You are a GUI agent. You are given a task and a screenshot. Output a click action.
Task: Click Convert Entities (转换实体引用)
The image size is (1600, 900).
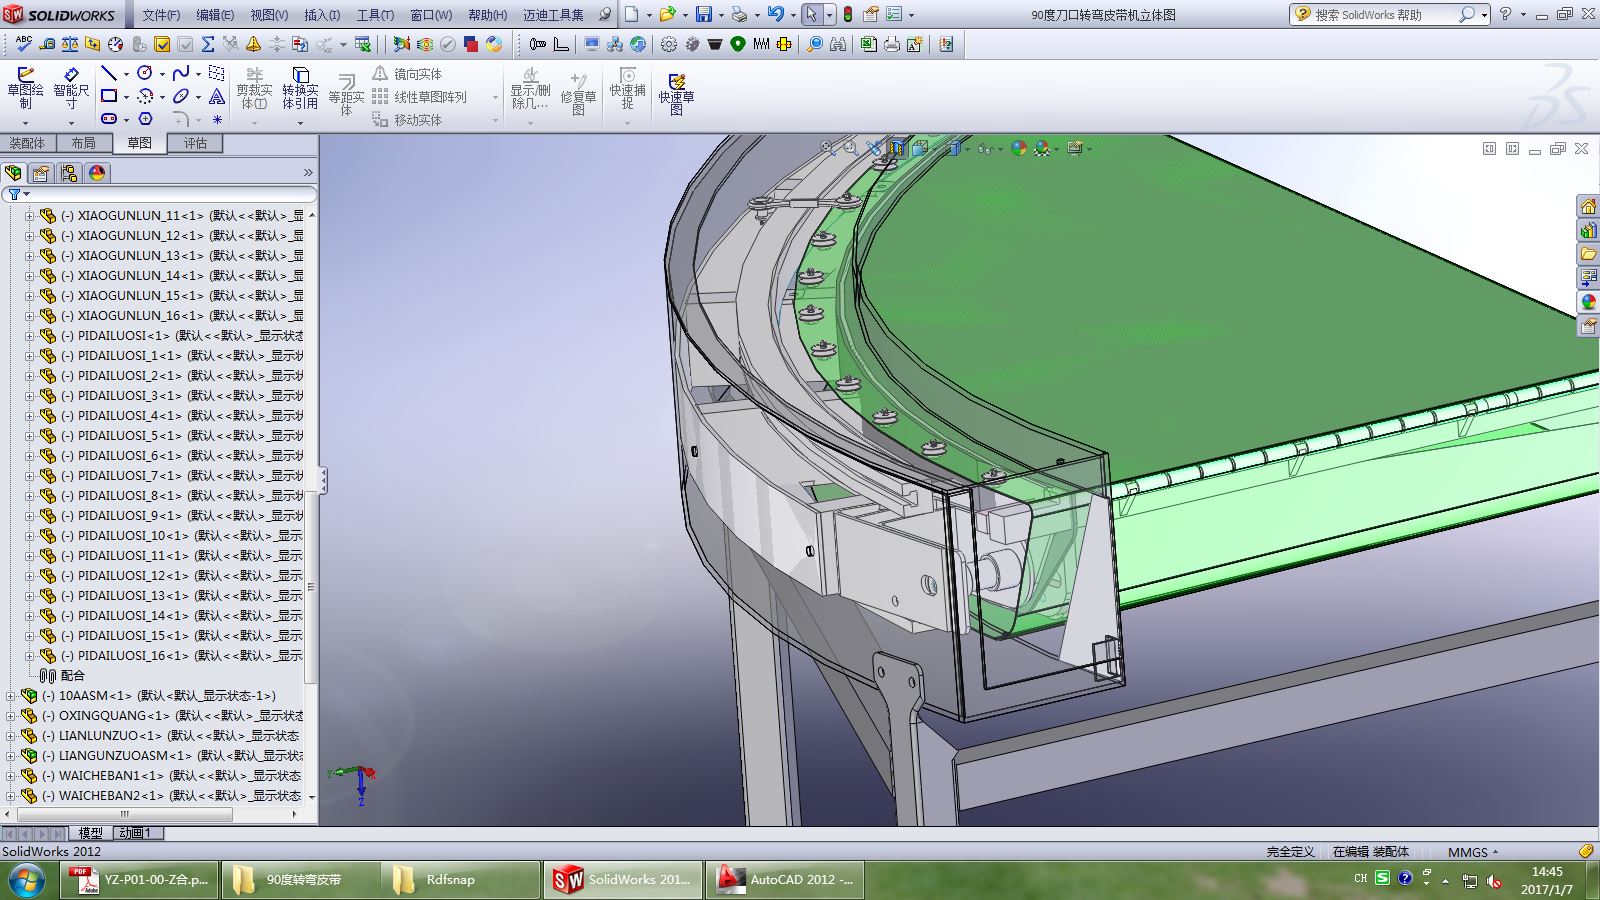pos(300,88)
